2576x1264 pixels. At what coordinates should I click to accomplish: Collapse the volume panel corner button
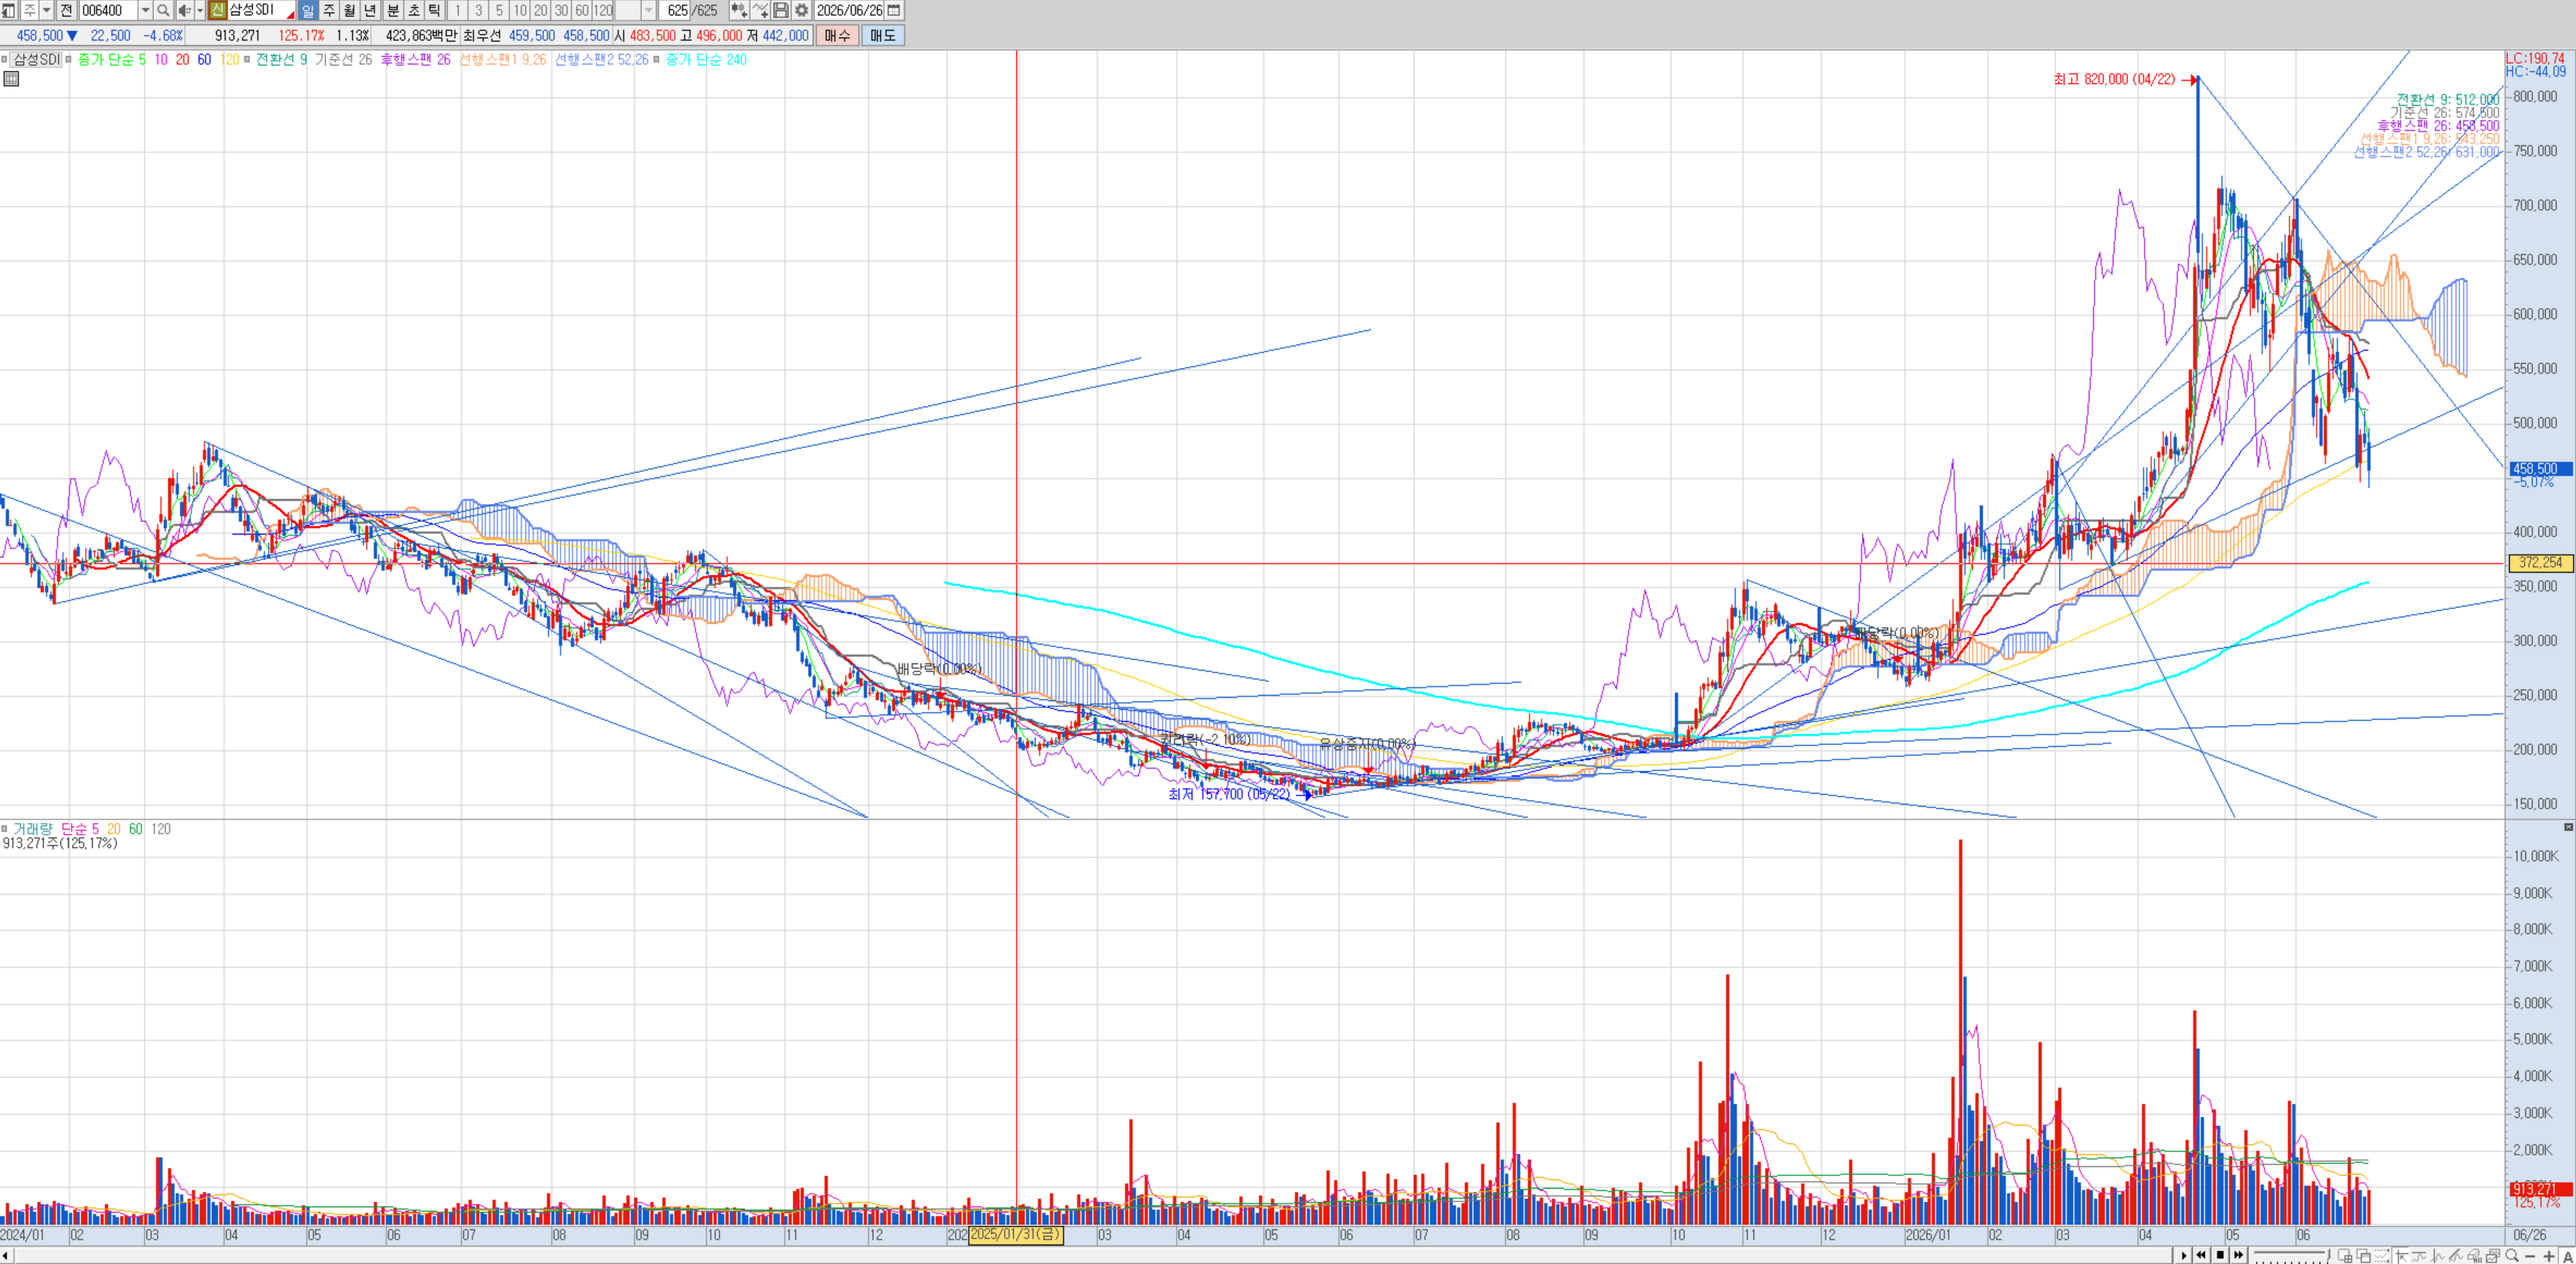click(x=2568, y=827)
